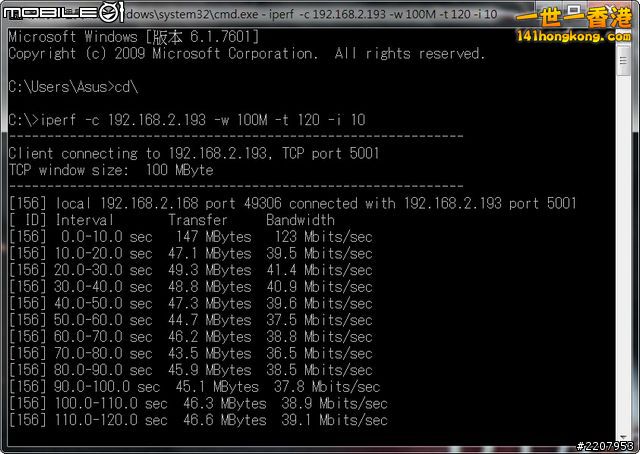The image size is (640, 454).
Task: Click the #2207953 image number label
Action: [x=605, y=446]
